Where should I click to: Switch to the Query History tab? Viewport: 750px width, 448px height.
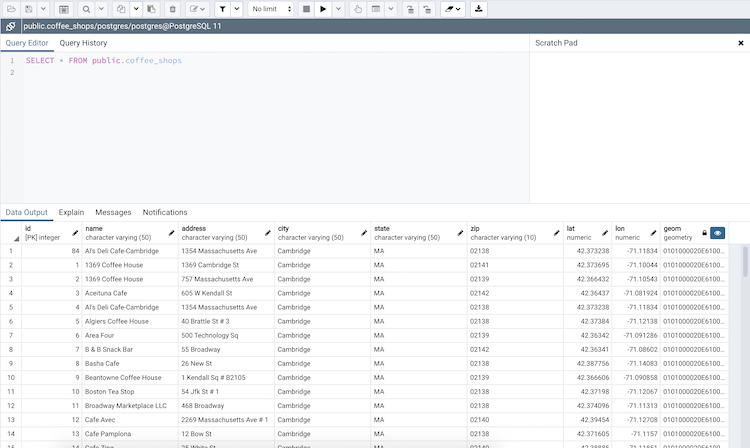coord(83,43)
